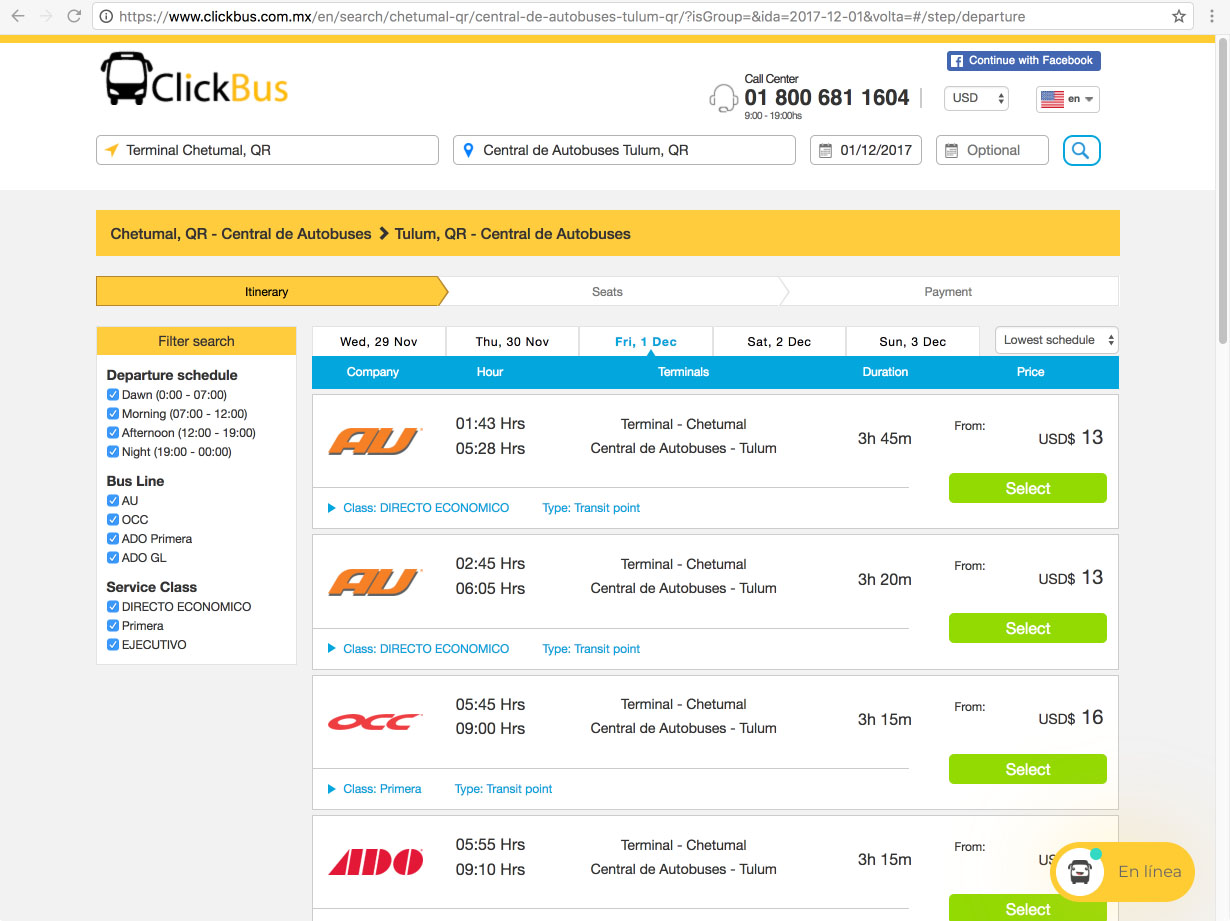
Task: Click the AU logo on 01:43 Hrs trip
Action: 376,441
